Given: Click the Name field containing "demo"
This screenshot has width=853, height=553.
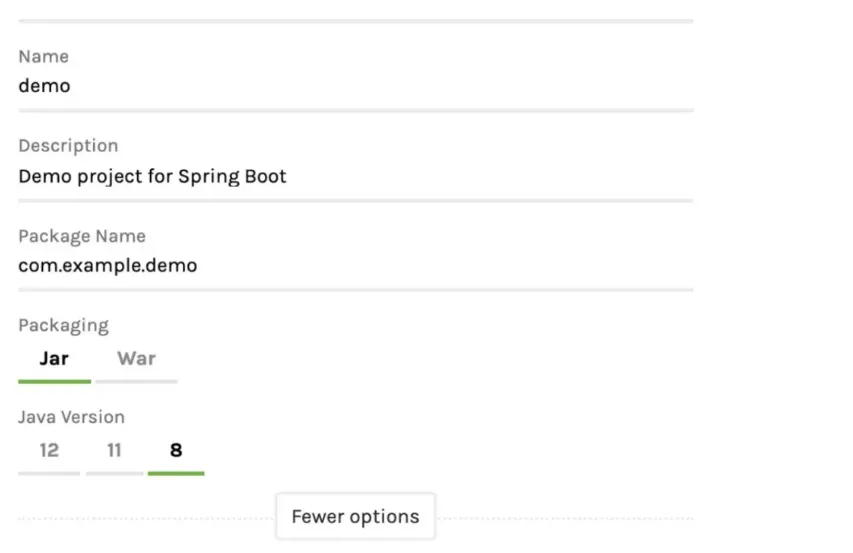Looking at the screenshot, I should 355,86.
